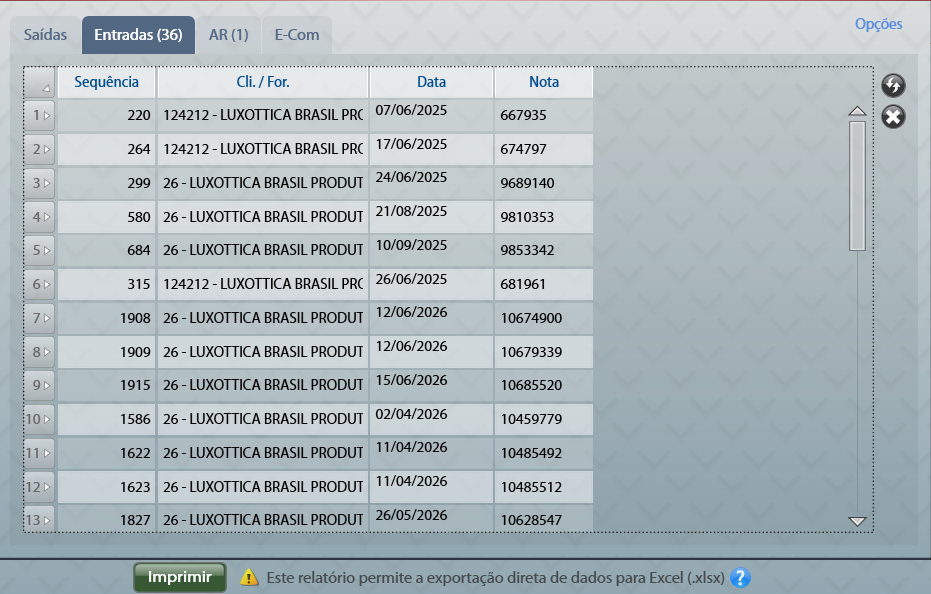Image resolution: width=931 pixels, height=594 pixels.
Task: Expand row 4 using its arrow
Action: pos(47,217)
